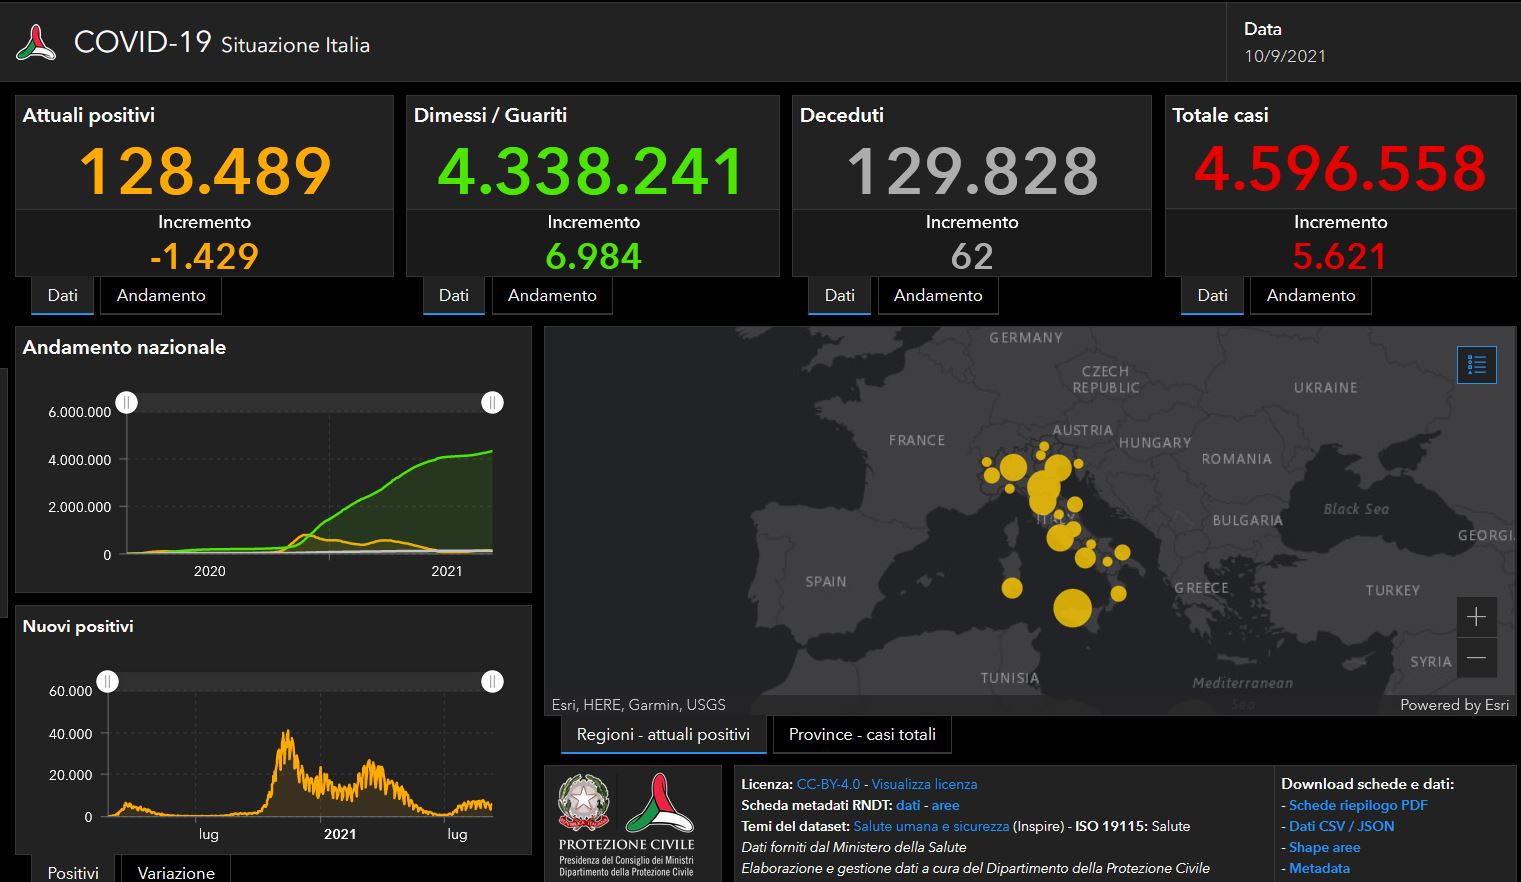Click the yellow bubble over Sardinia
This screenshot has width=1521, height=882.
pyautogui.click(x=1012, y=588)
